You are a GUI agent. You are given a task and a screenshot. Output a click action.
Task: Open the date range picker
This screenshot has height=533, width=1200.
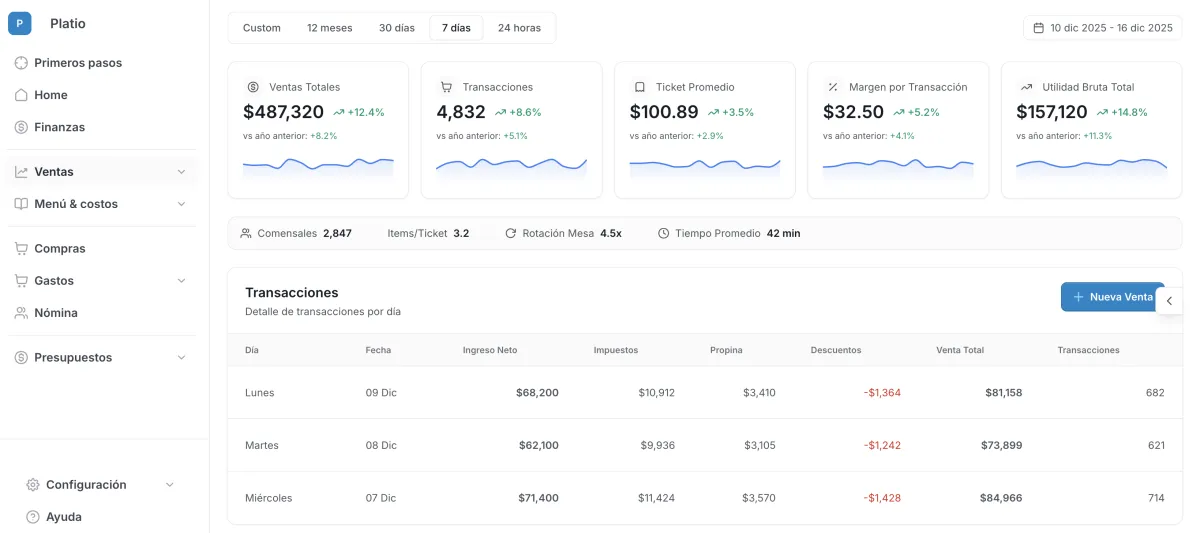pos(1102,28)
